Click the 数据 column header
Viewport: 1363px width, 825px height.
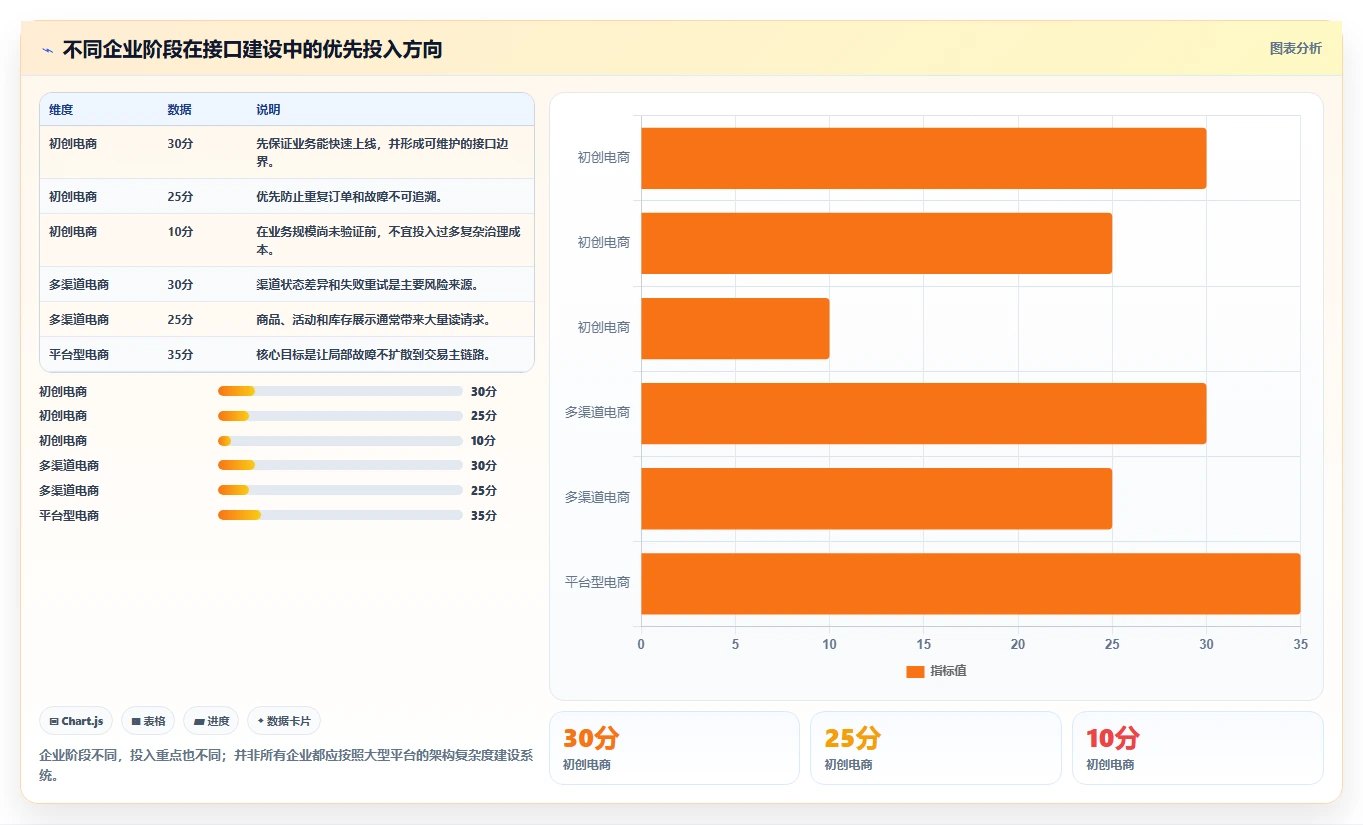[179, 110]
